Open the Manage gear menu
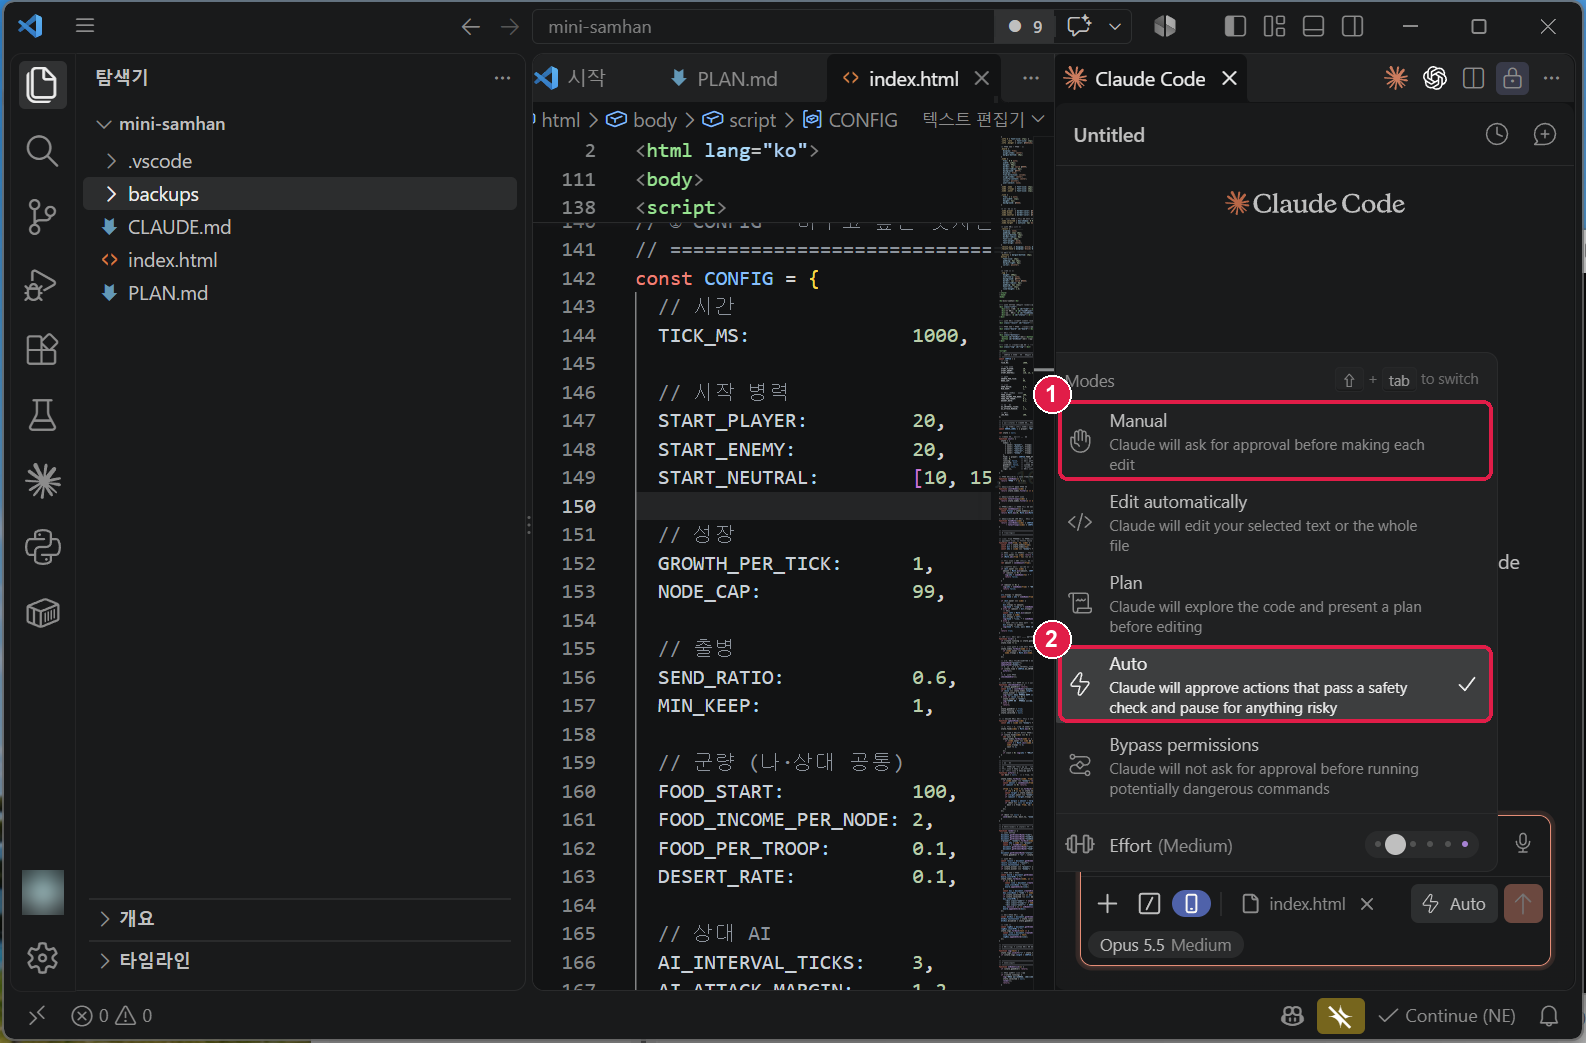Image resolution: width=1586 pixels, height=1043 pixels. pyautogui.click(x=42, y=958)
